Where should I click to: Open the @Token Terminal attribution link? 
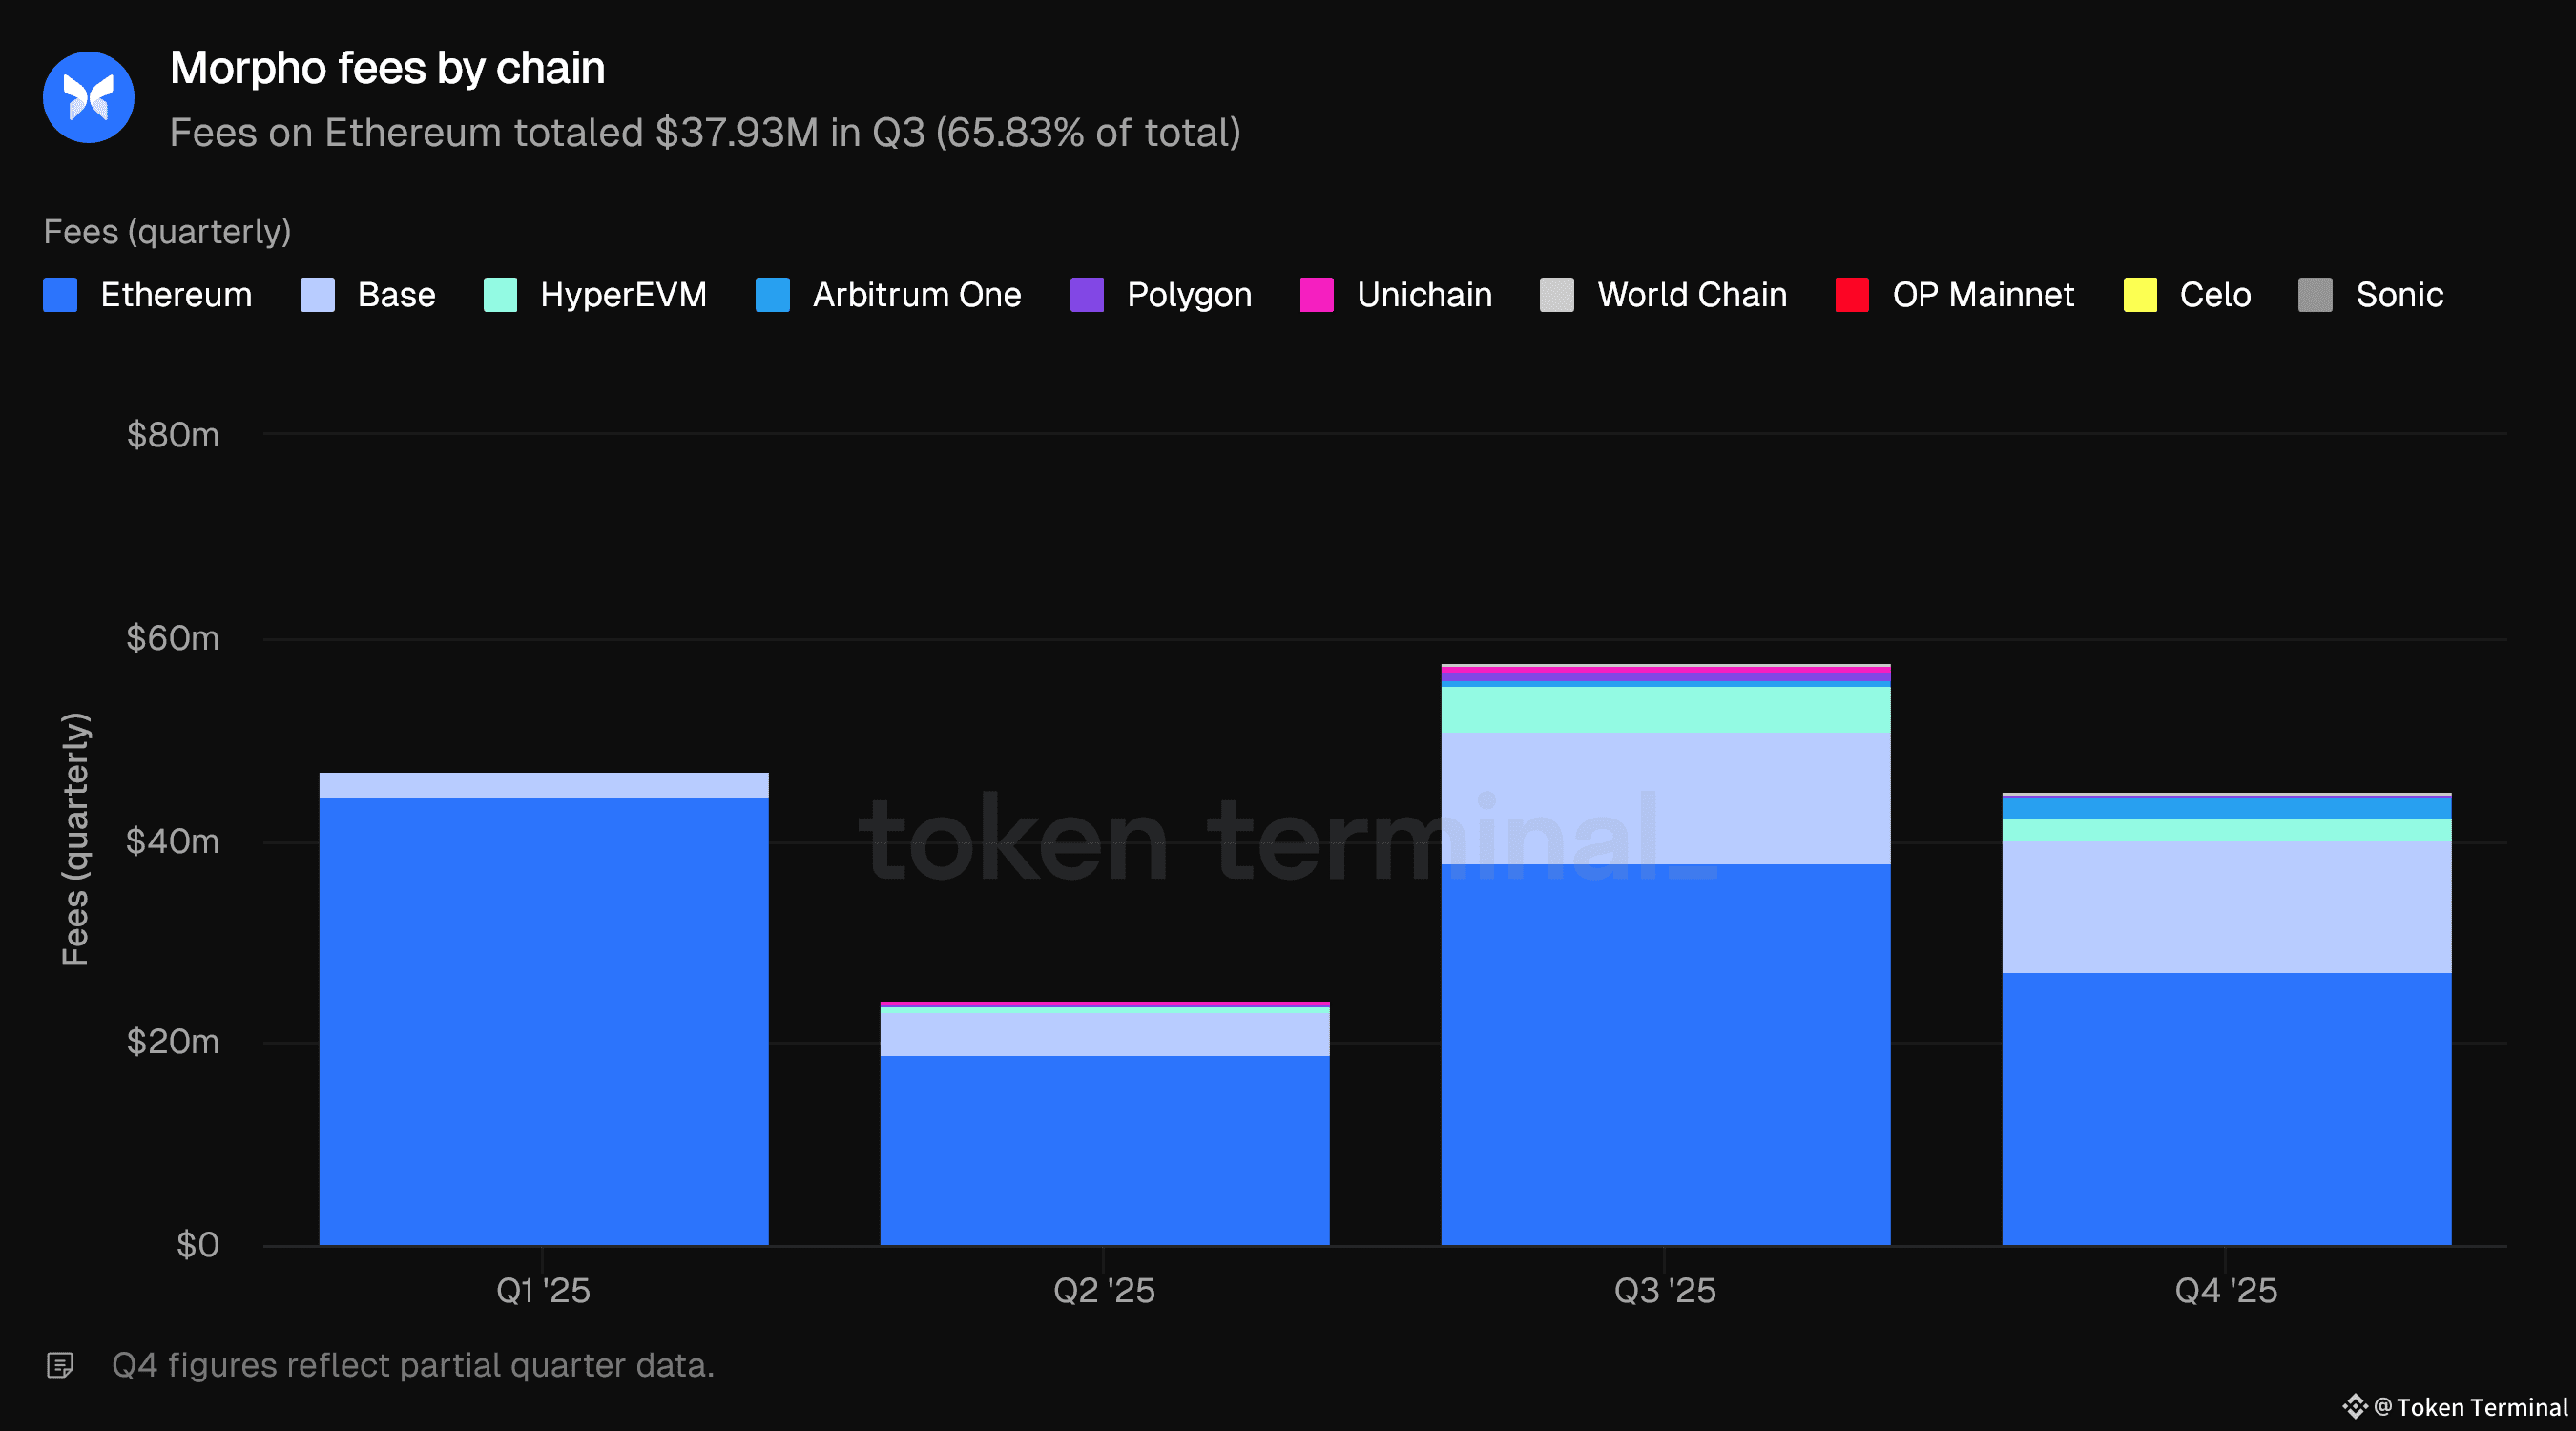coord(2470,1407)
